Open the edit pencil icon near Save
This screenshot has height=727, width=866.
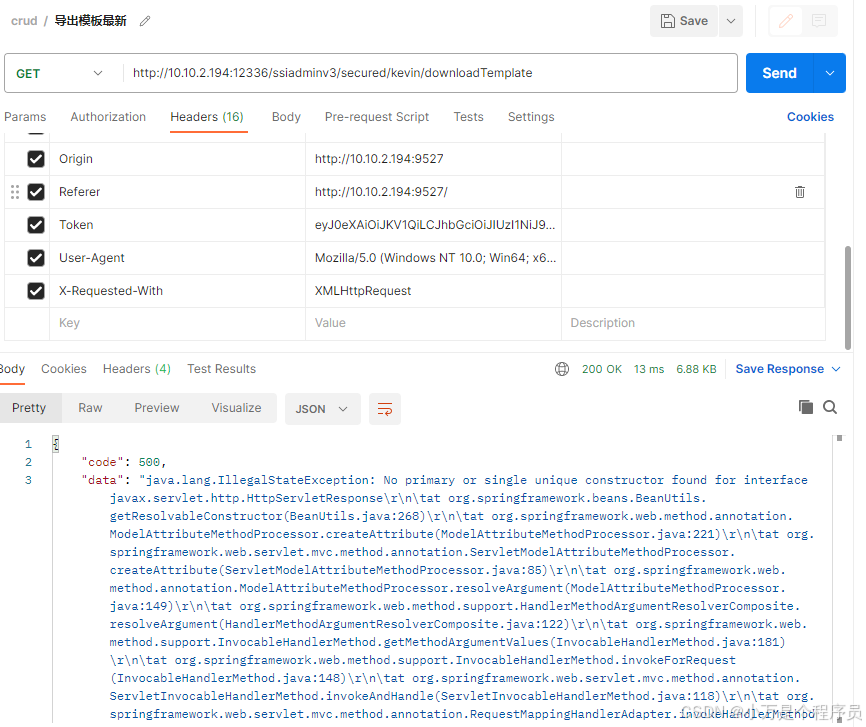click(x=784, y=20)
